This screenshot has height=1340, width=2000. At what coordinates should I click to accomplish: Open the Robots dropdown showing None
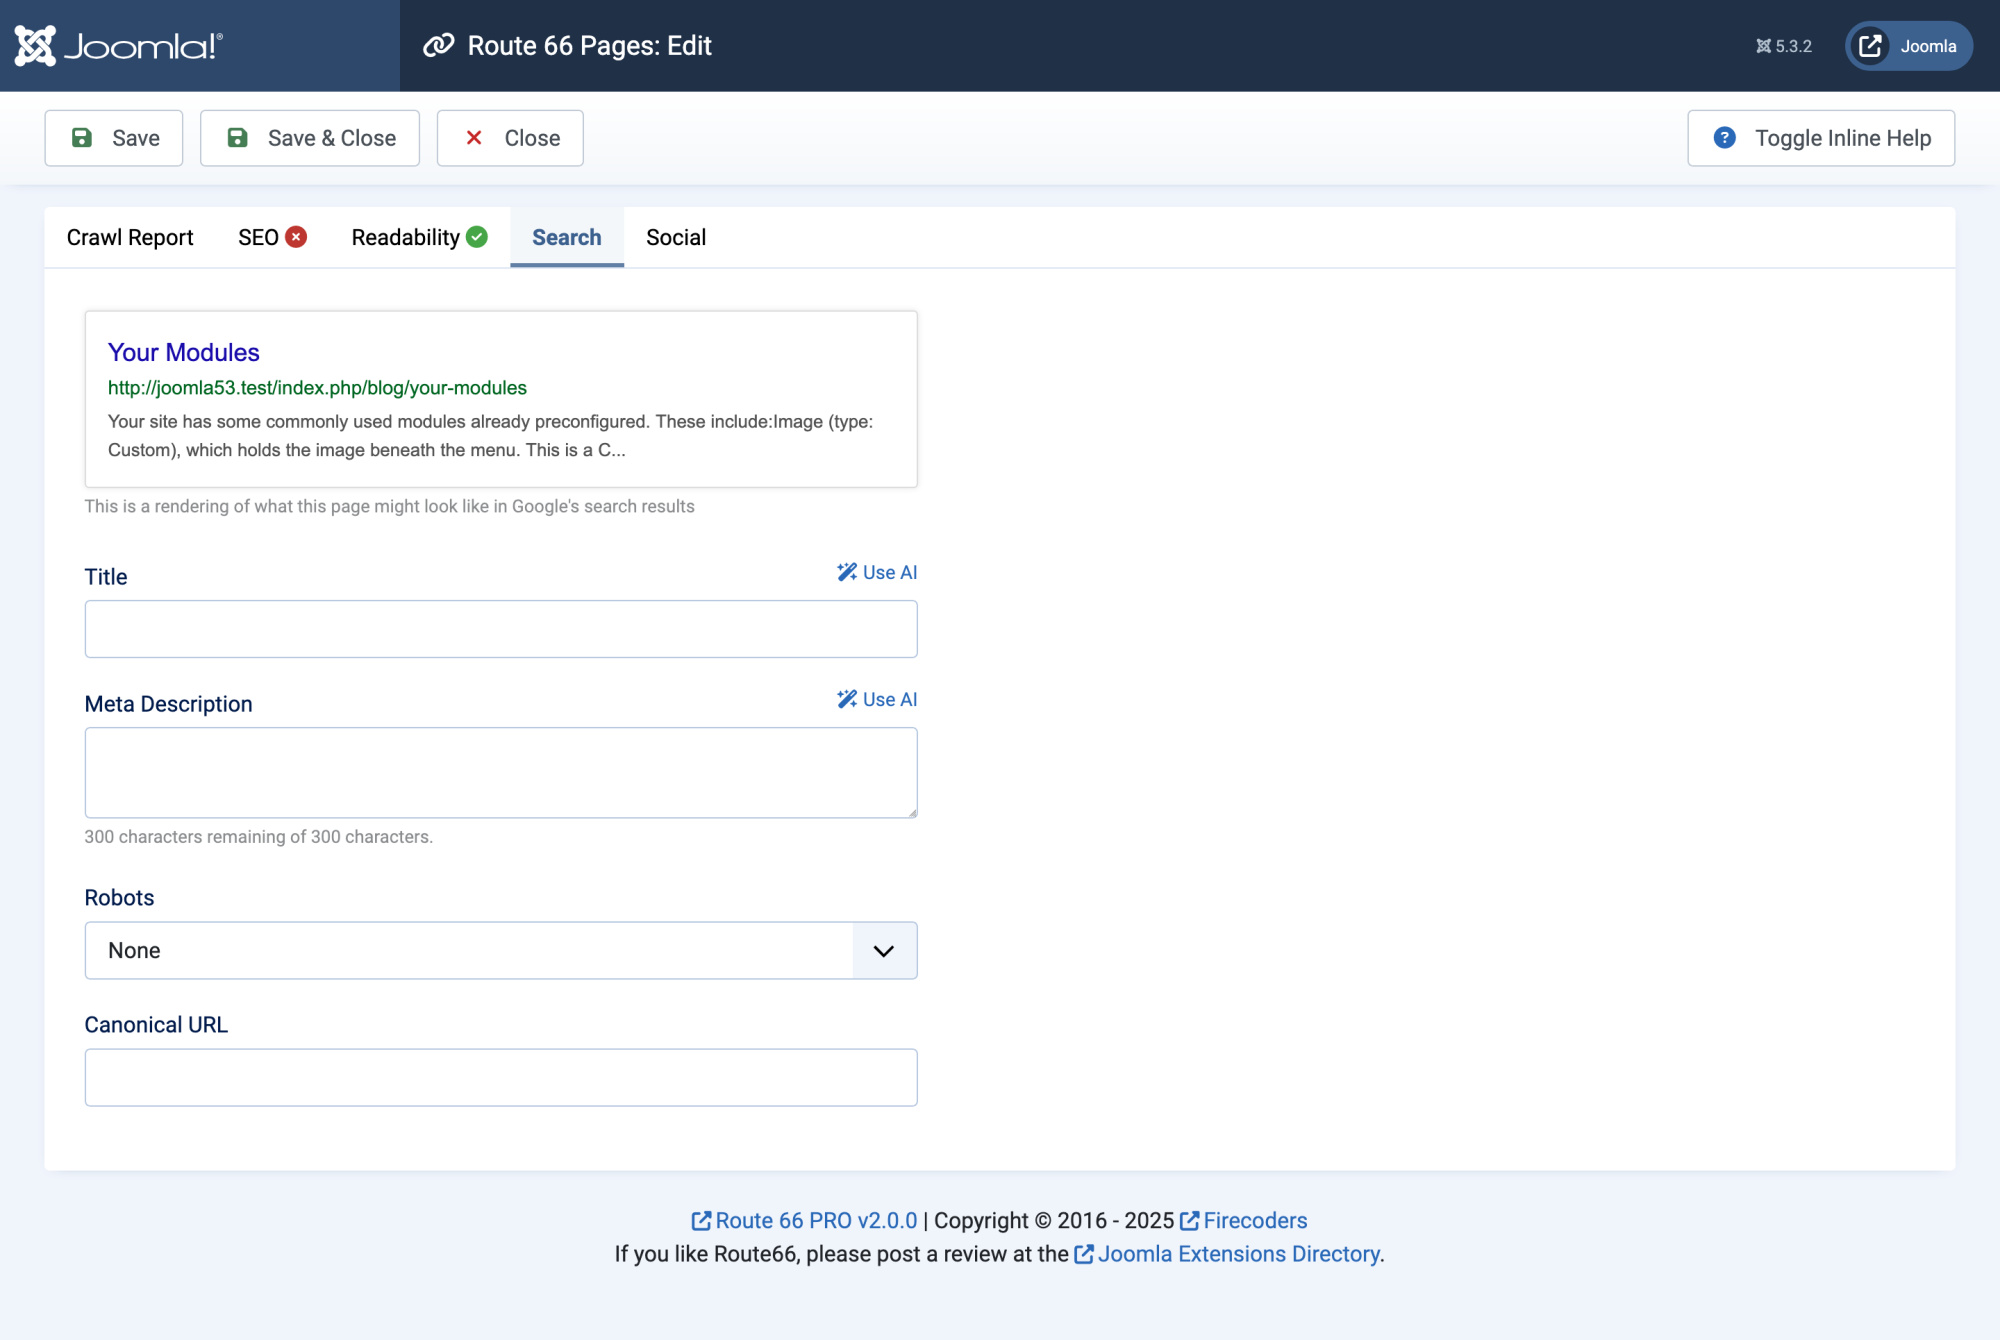pyautogui.click(x=501, y=951)
